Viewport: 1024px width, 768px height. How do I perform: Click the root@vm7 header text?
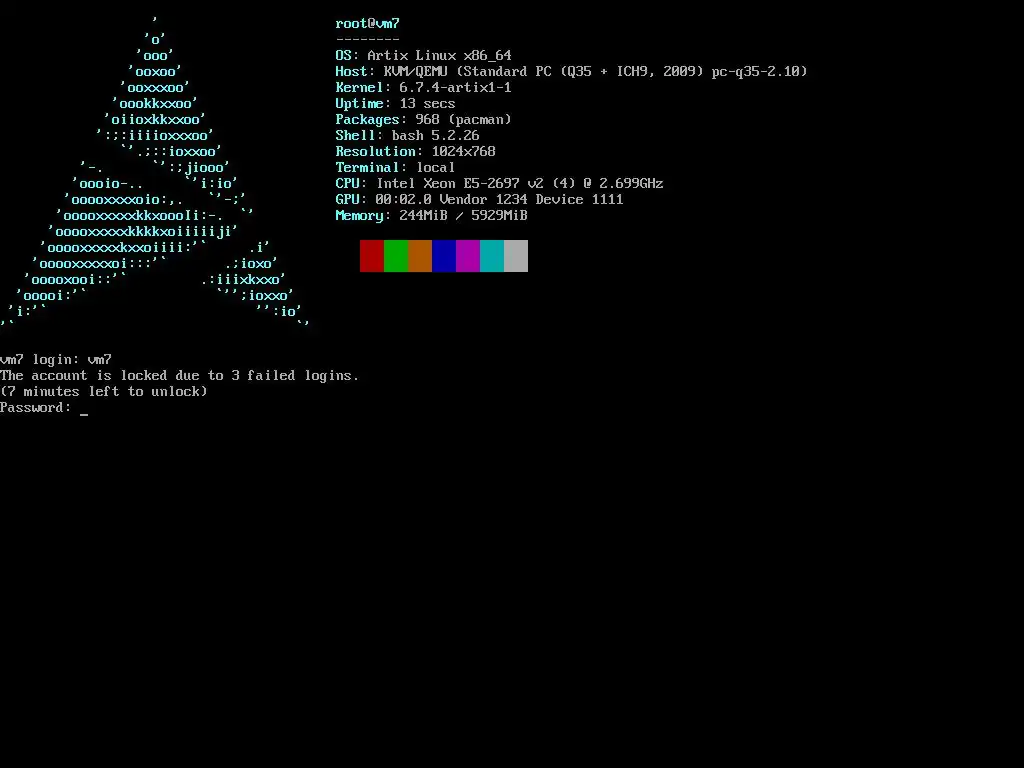[368, 24]
